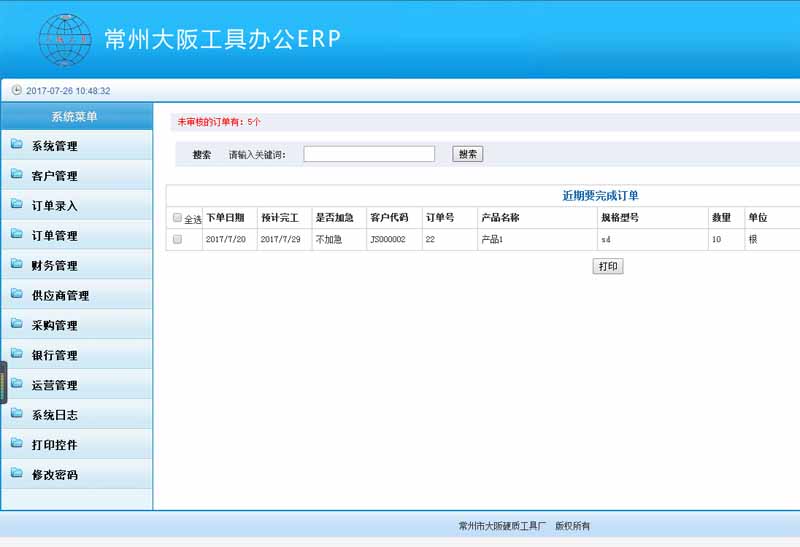
Task: Click the sidebar collapse handle on left edge
Action: pos(3,382)
